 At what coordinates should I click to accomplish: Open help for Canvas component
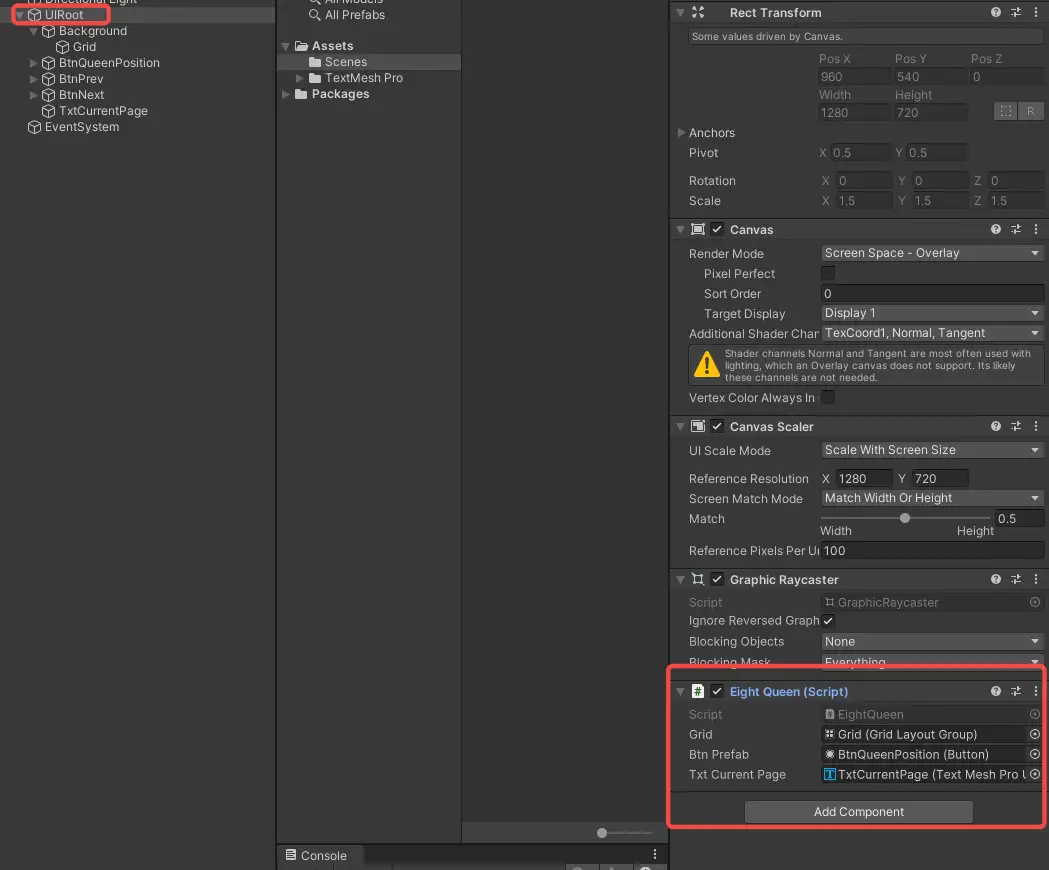point(995,230)
